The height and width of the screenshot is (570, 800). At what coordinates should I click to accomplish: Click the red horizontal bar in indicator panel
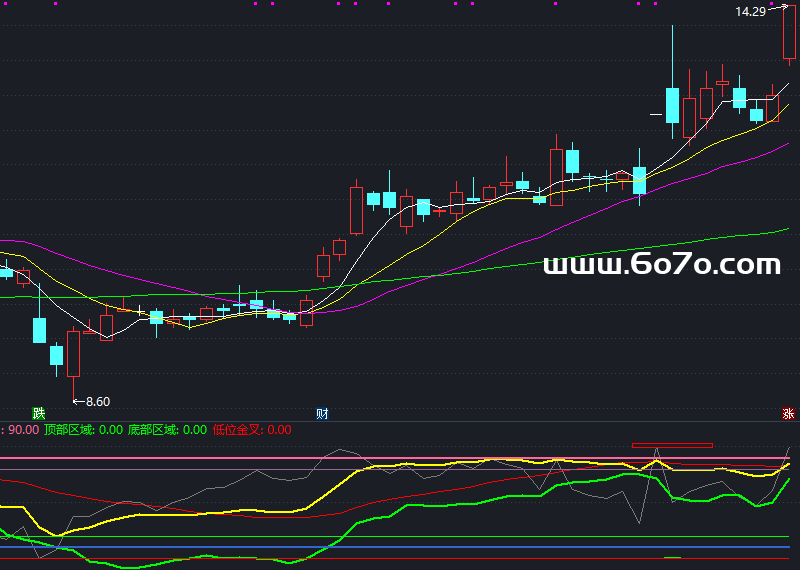[x=672, y=445]
